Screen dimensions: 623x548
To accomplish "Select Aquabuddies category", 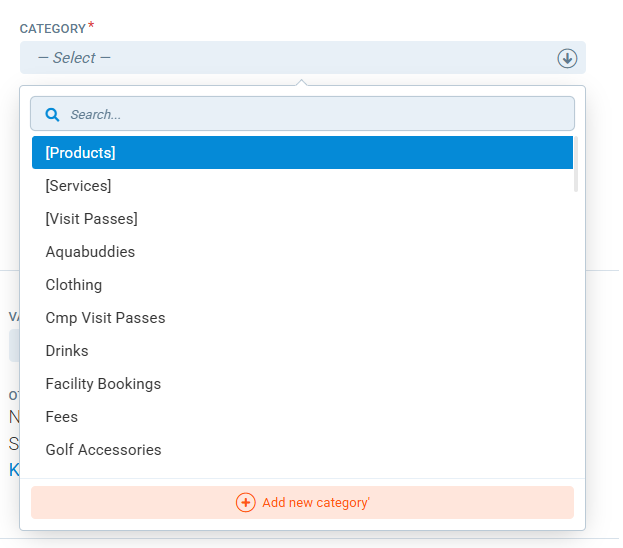I will 90,252.
